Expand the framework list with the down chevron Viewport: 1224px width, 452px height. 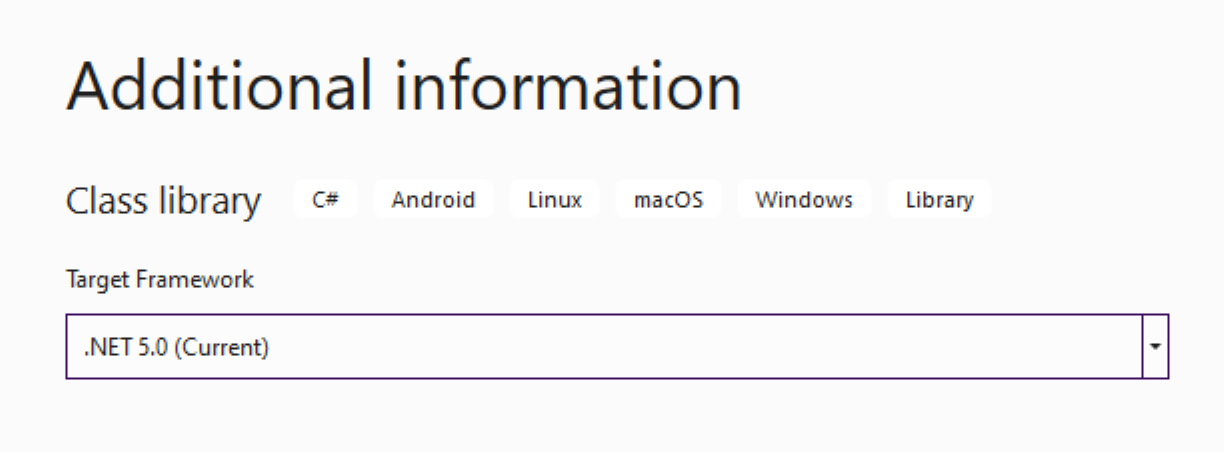pos(1156,346)
